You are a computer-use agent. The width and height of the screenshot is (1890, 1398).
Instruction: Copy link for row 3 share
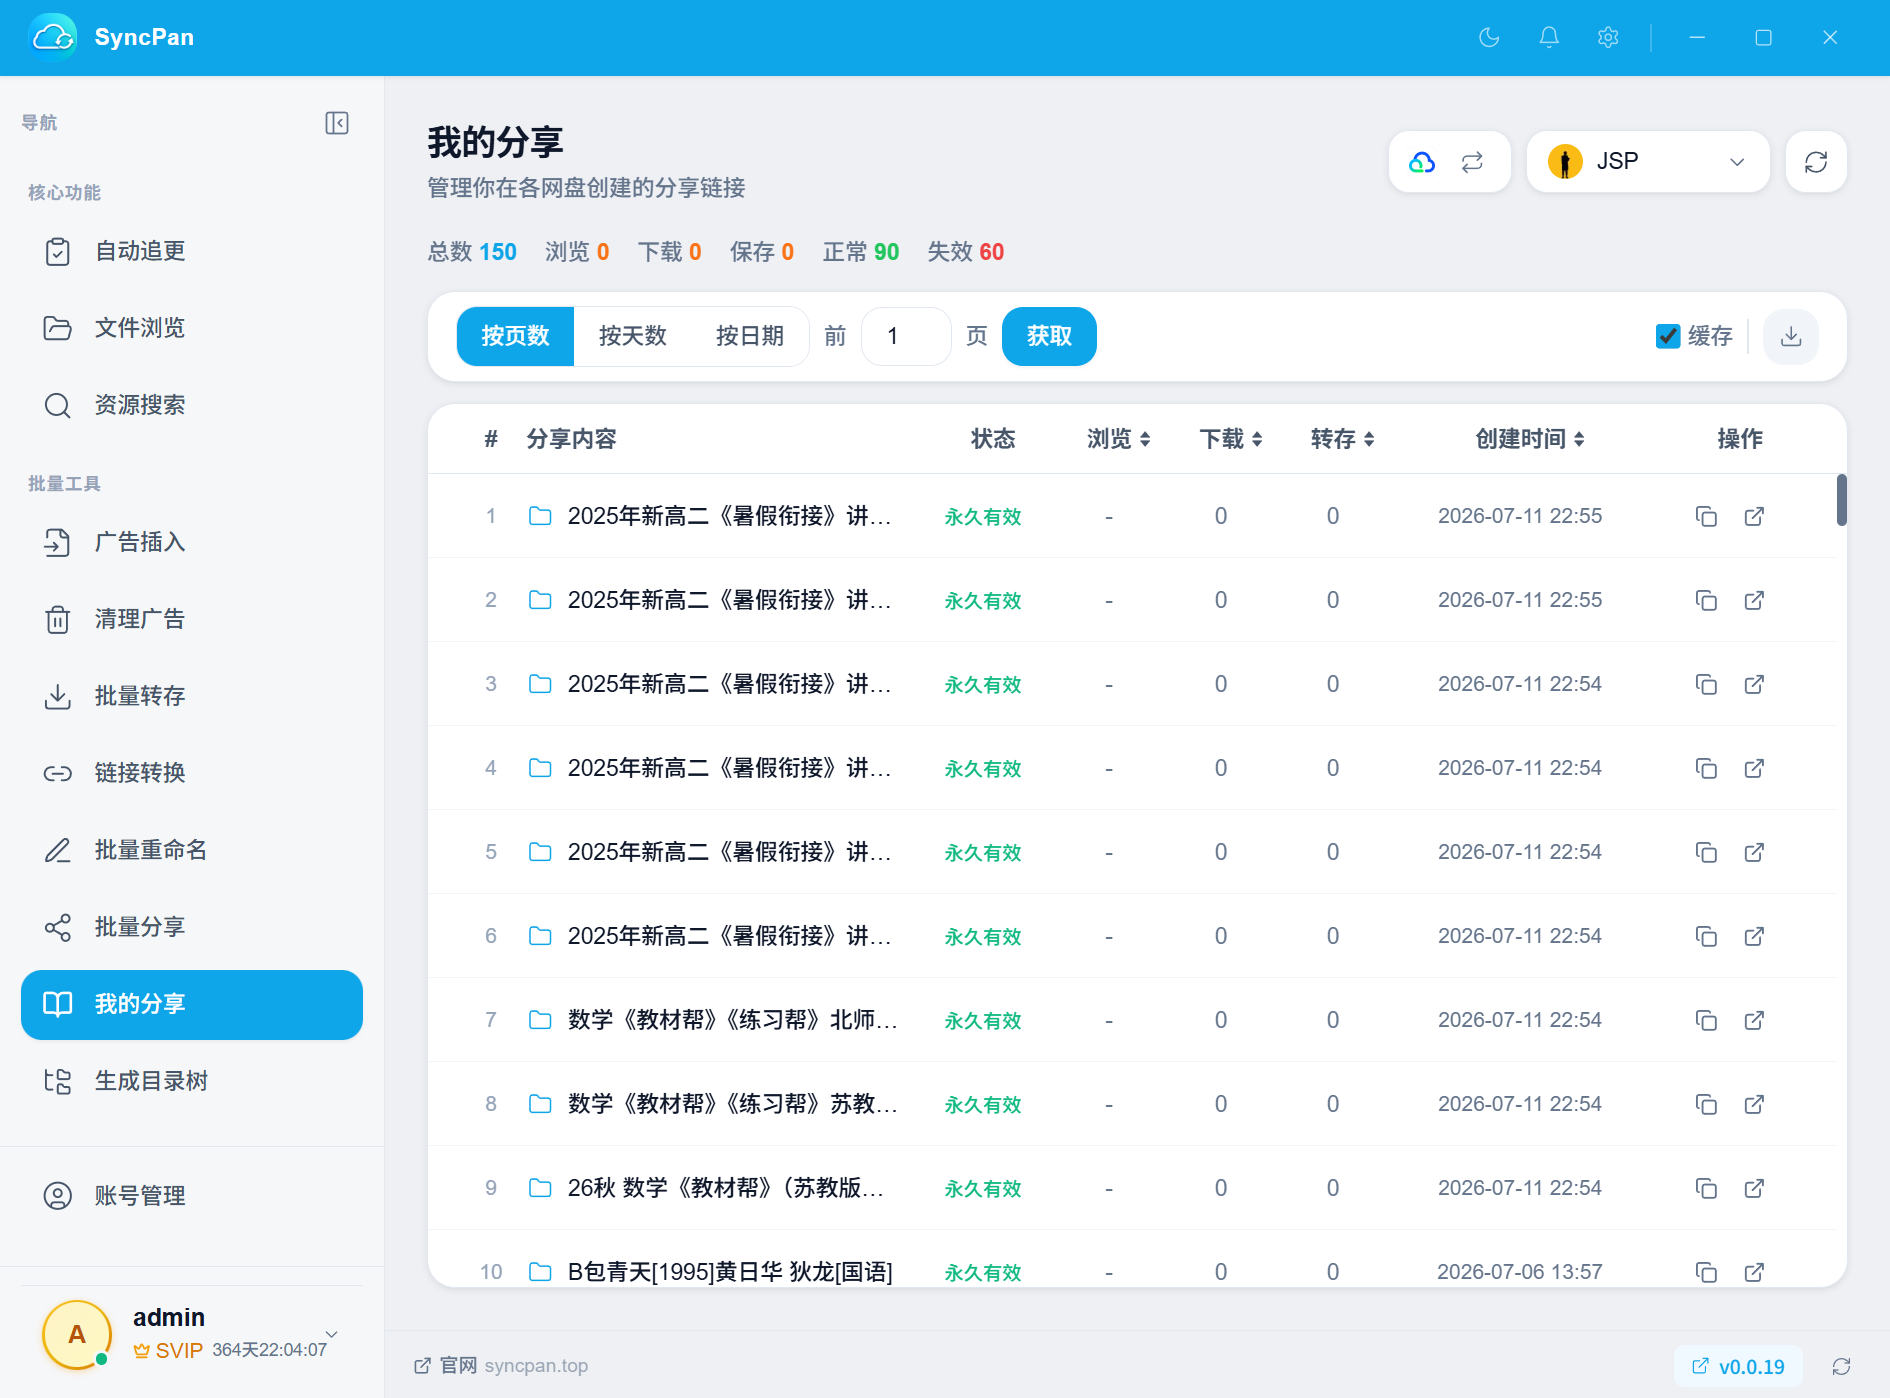pos(1706,684)
